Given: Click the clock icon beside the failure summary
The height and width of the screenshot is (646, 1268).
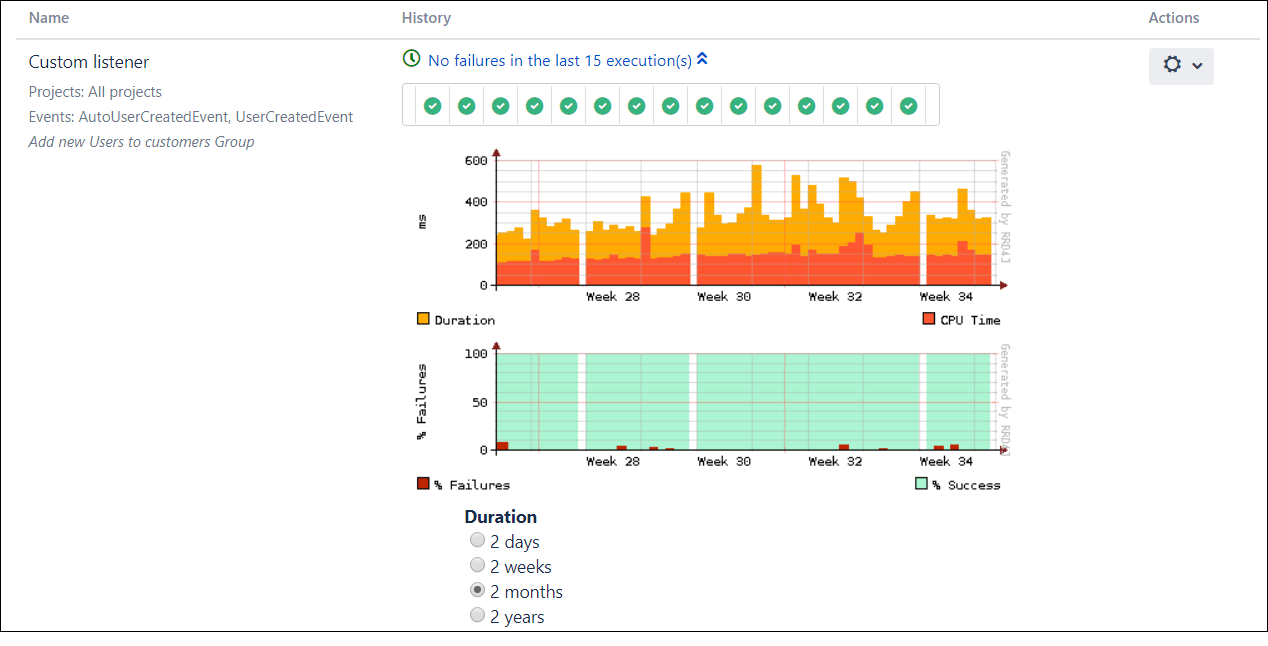Looking at the screenshot, I should pyautogui.click(x=411, y=59).
